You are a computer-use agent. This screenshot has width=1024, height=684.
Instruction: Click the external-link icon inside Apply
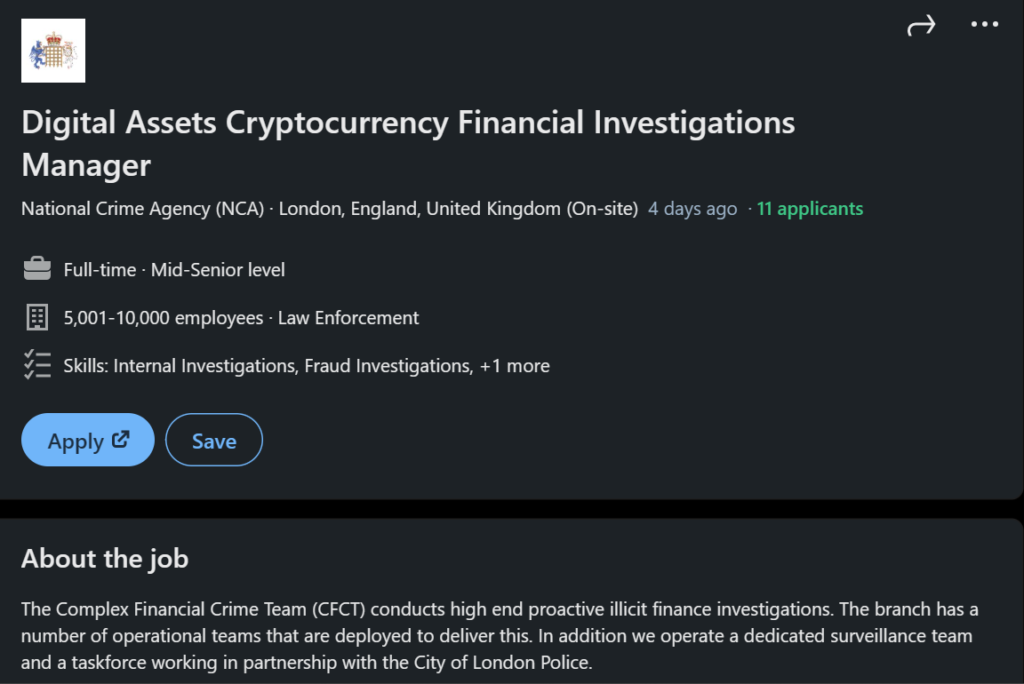point(119,439)
